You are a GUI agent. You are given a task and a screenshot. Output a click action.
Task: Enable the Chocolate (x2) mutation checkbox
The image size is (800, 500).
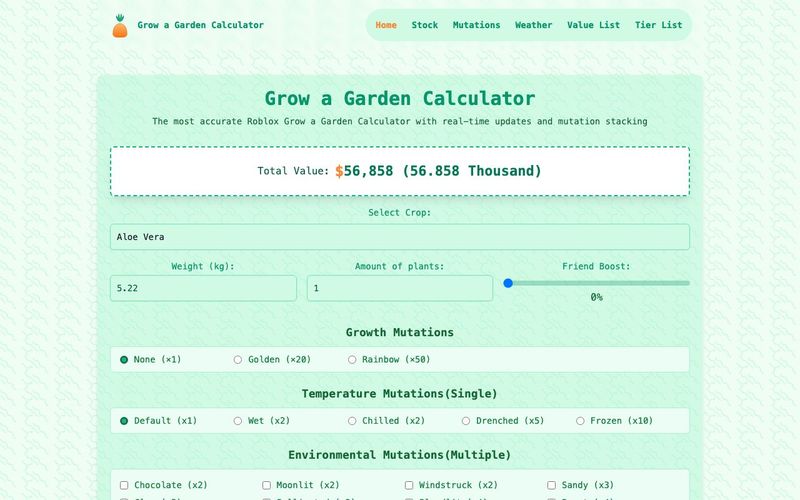click(x=124, y=485)
